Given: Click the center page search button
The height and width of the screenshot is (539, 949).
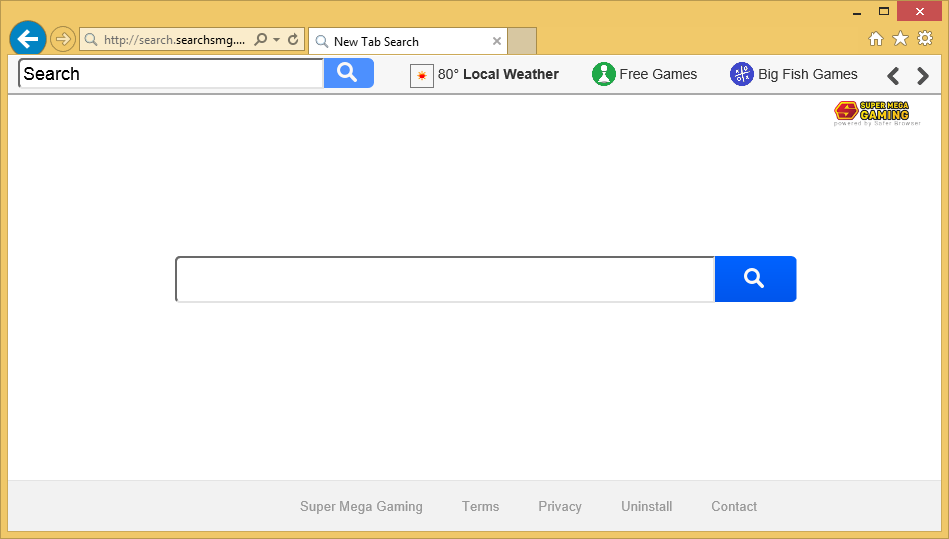Looking at the screenshot, I should (x=755, y=279).
